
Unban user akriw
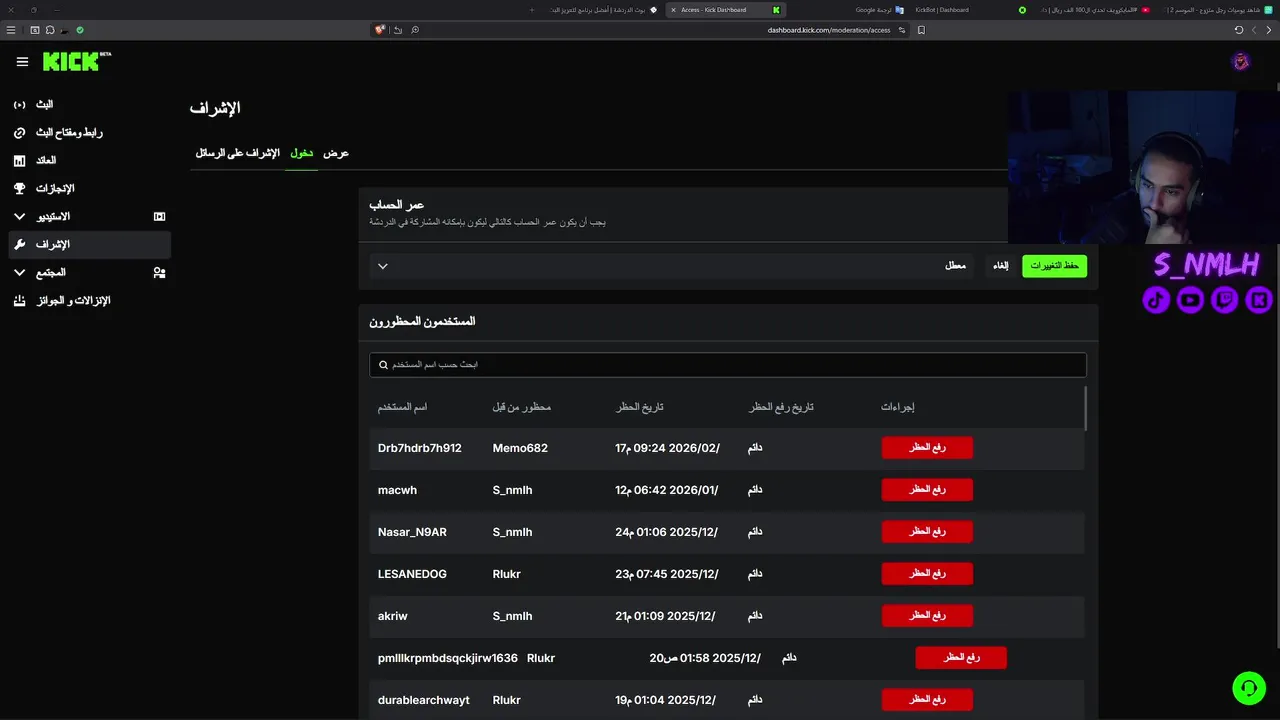[x=927, y=616]
